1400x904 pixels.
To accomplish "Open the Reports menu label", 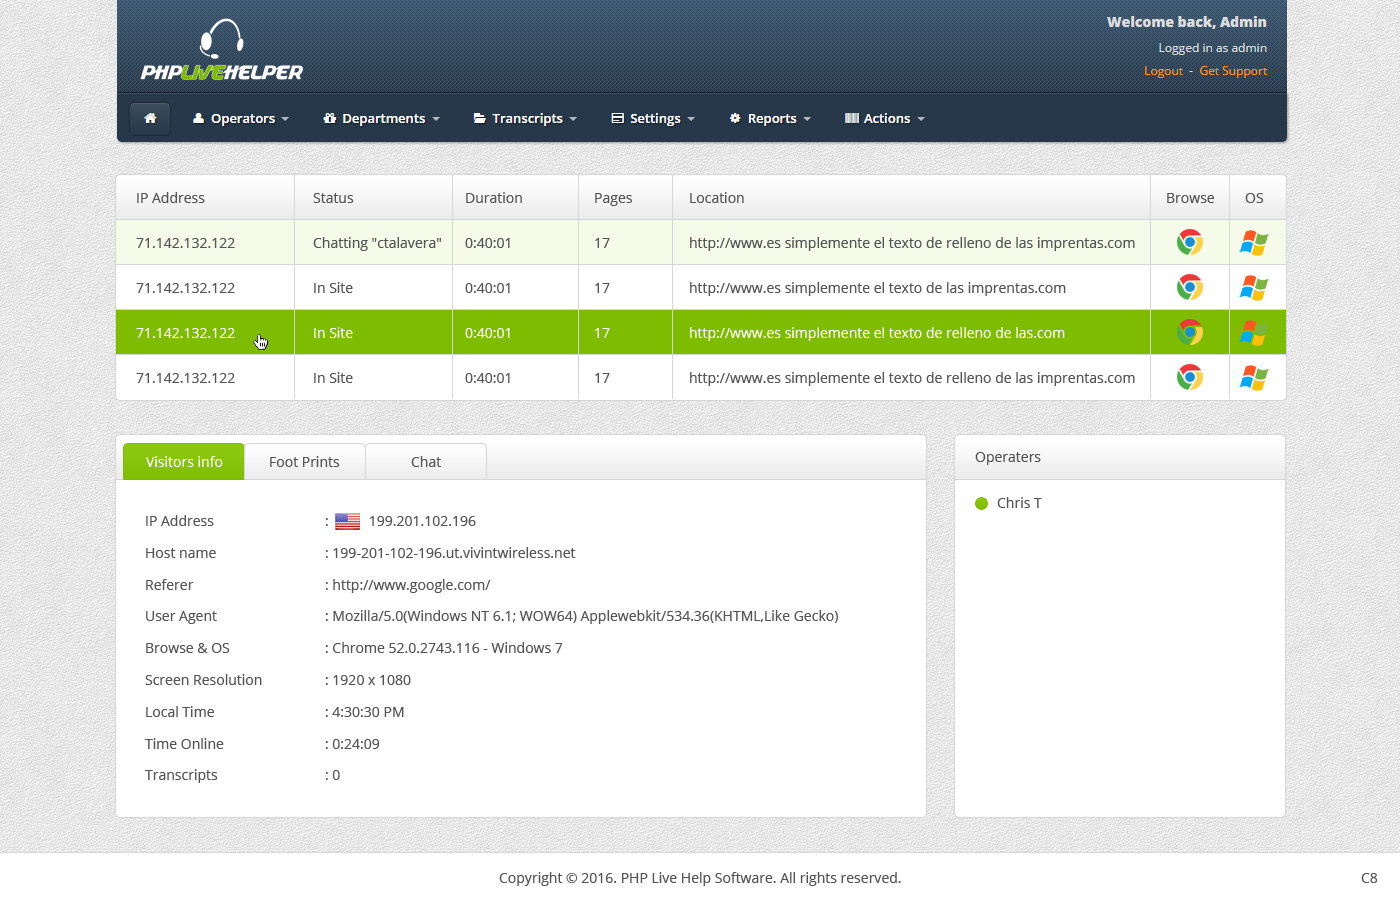I will (772, 118).
